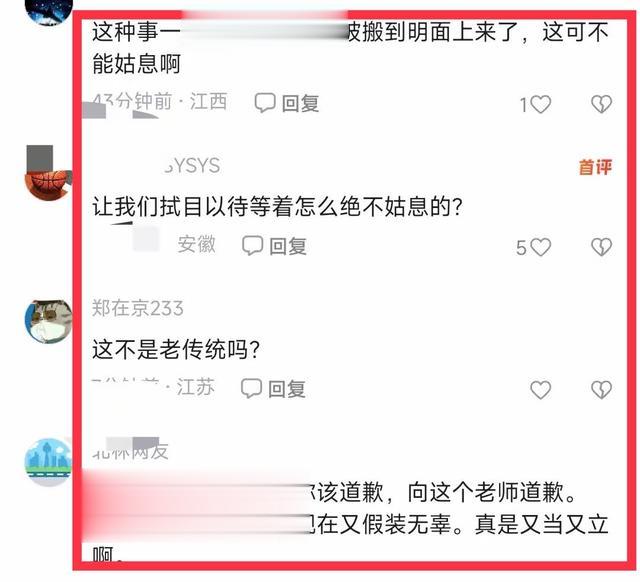Like the Jiangxi comment with 1 like
This screenshot has width=640, height=582.
coord(540,104)
